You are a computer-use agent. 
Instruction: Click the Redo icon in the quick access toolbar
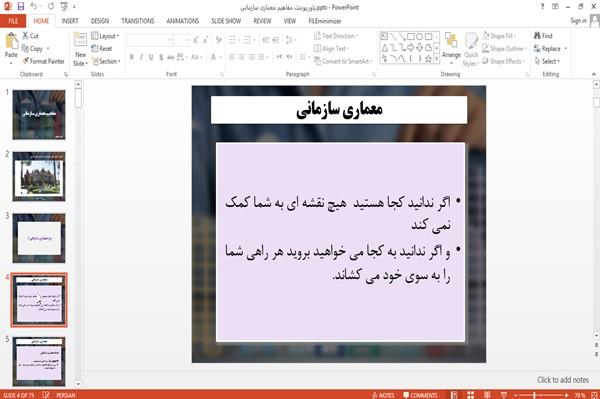coord(51,7)
